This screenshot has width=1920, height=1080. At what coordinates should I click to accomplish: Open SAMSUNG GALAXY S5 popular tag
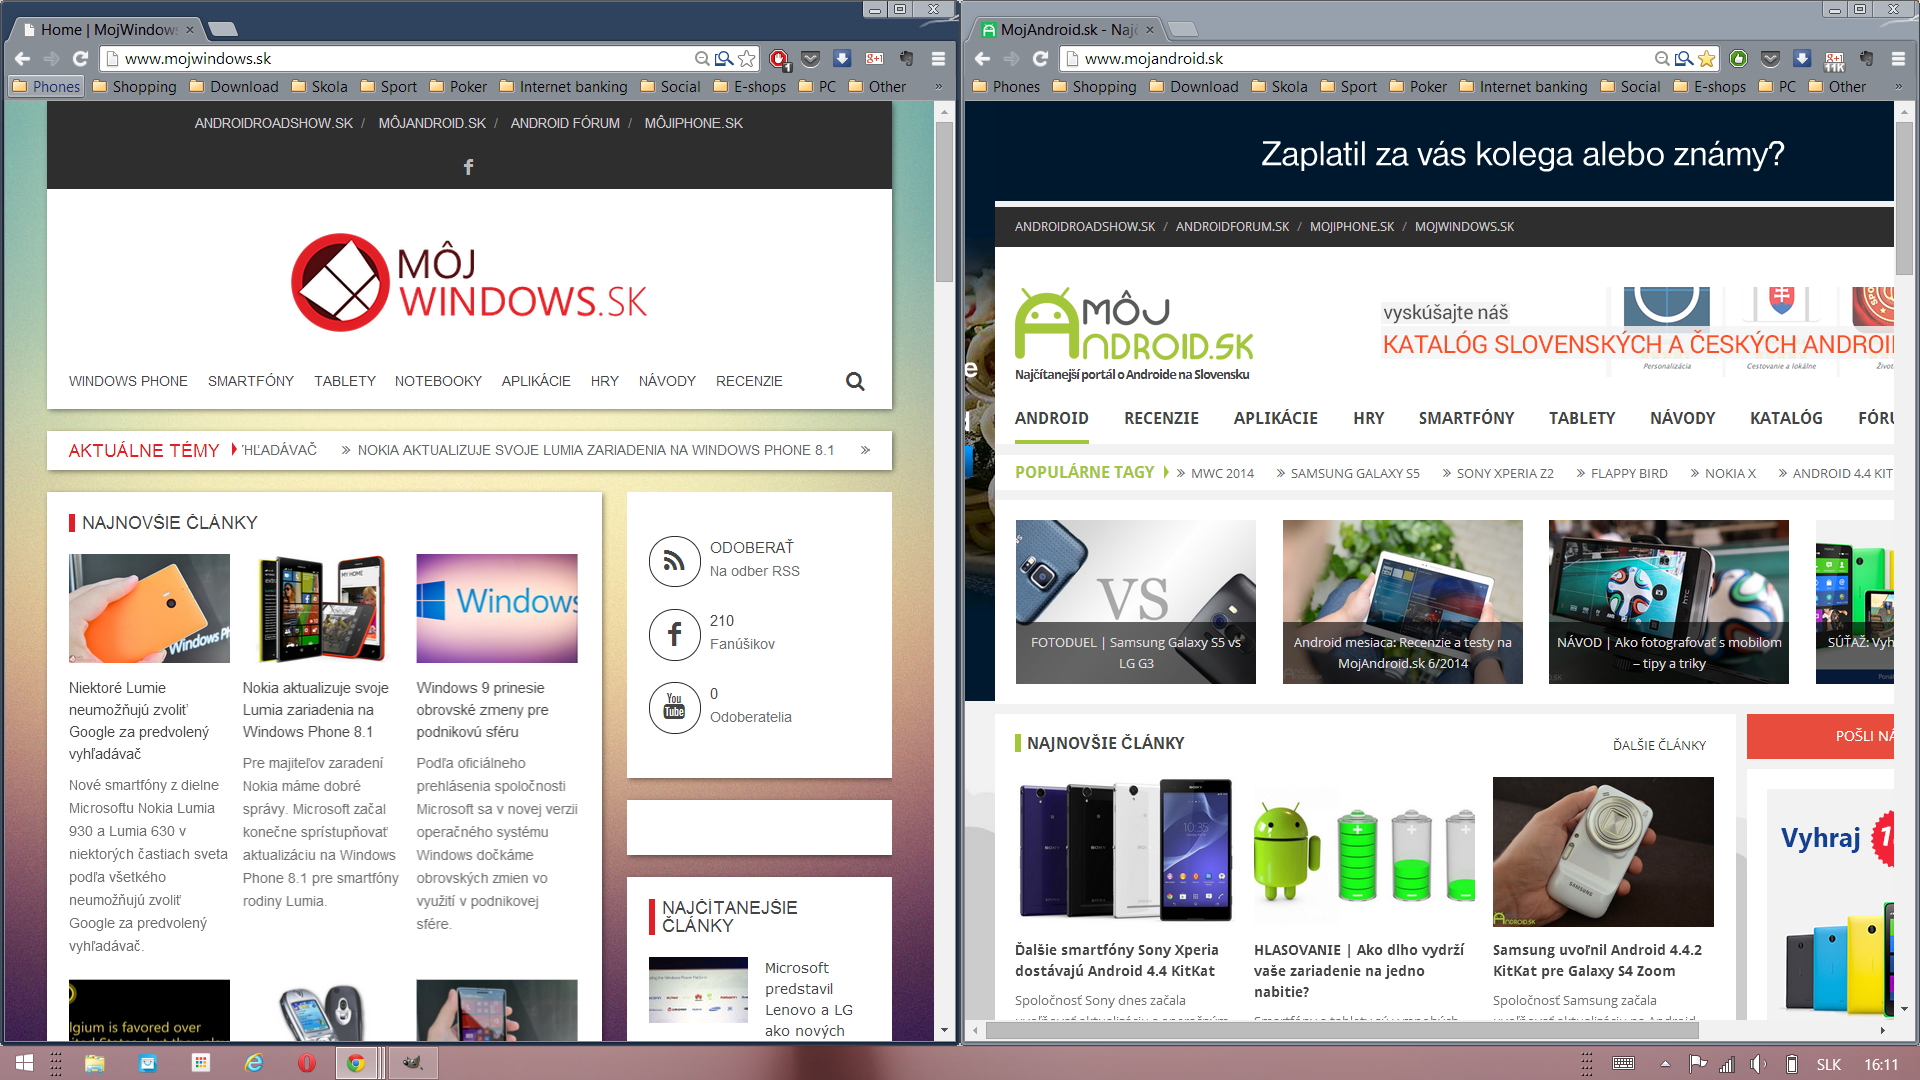point(1354,474)
